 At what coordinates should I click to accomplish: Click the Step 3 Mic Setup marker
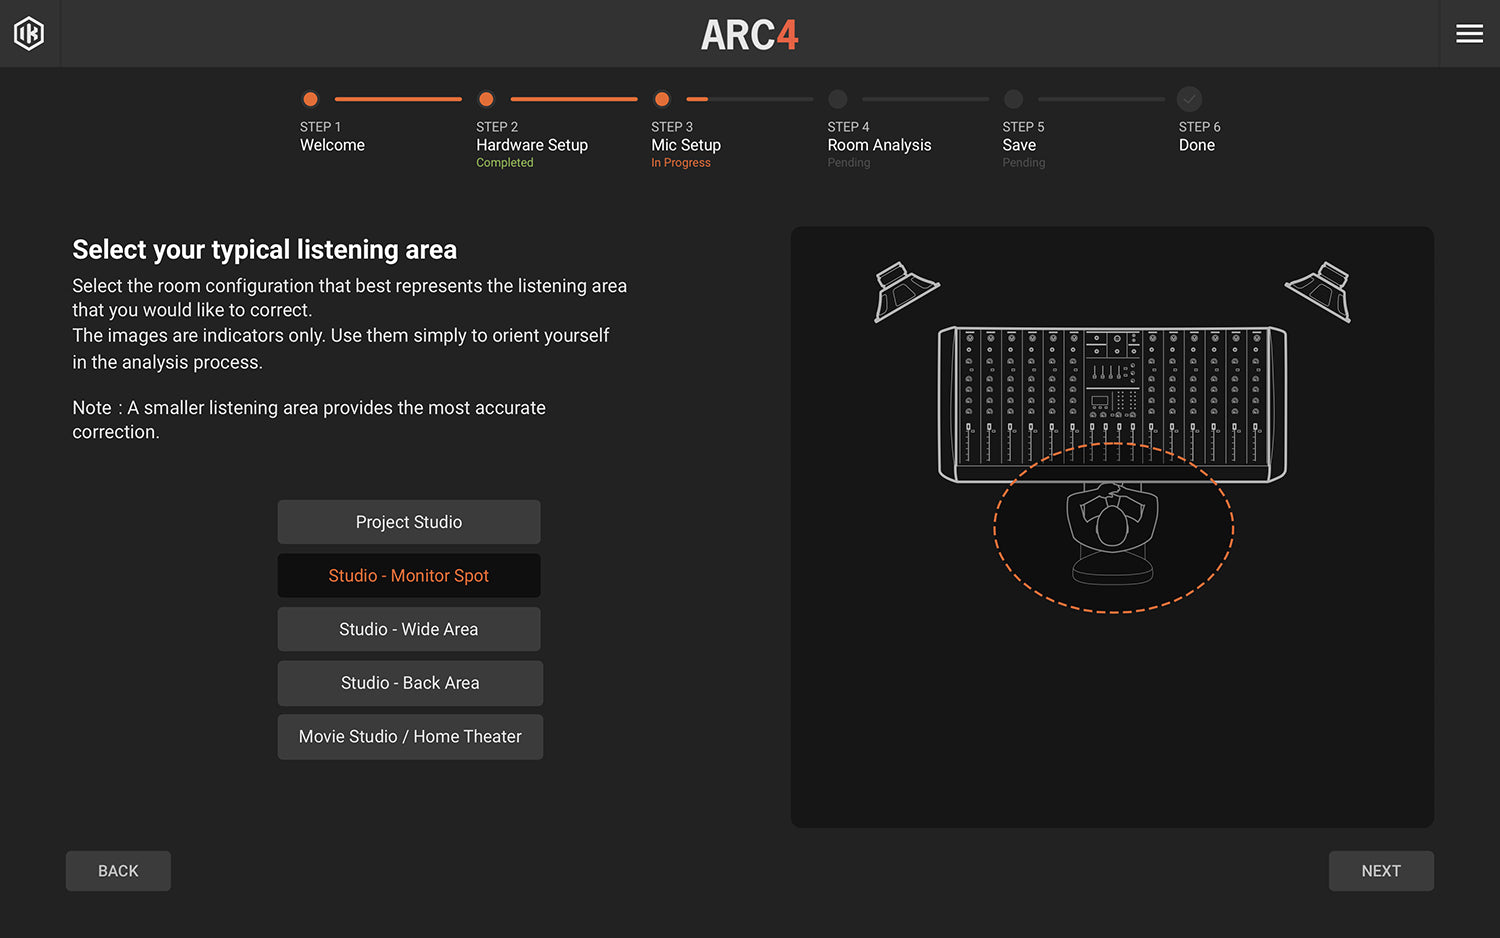662,99
